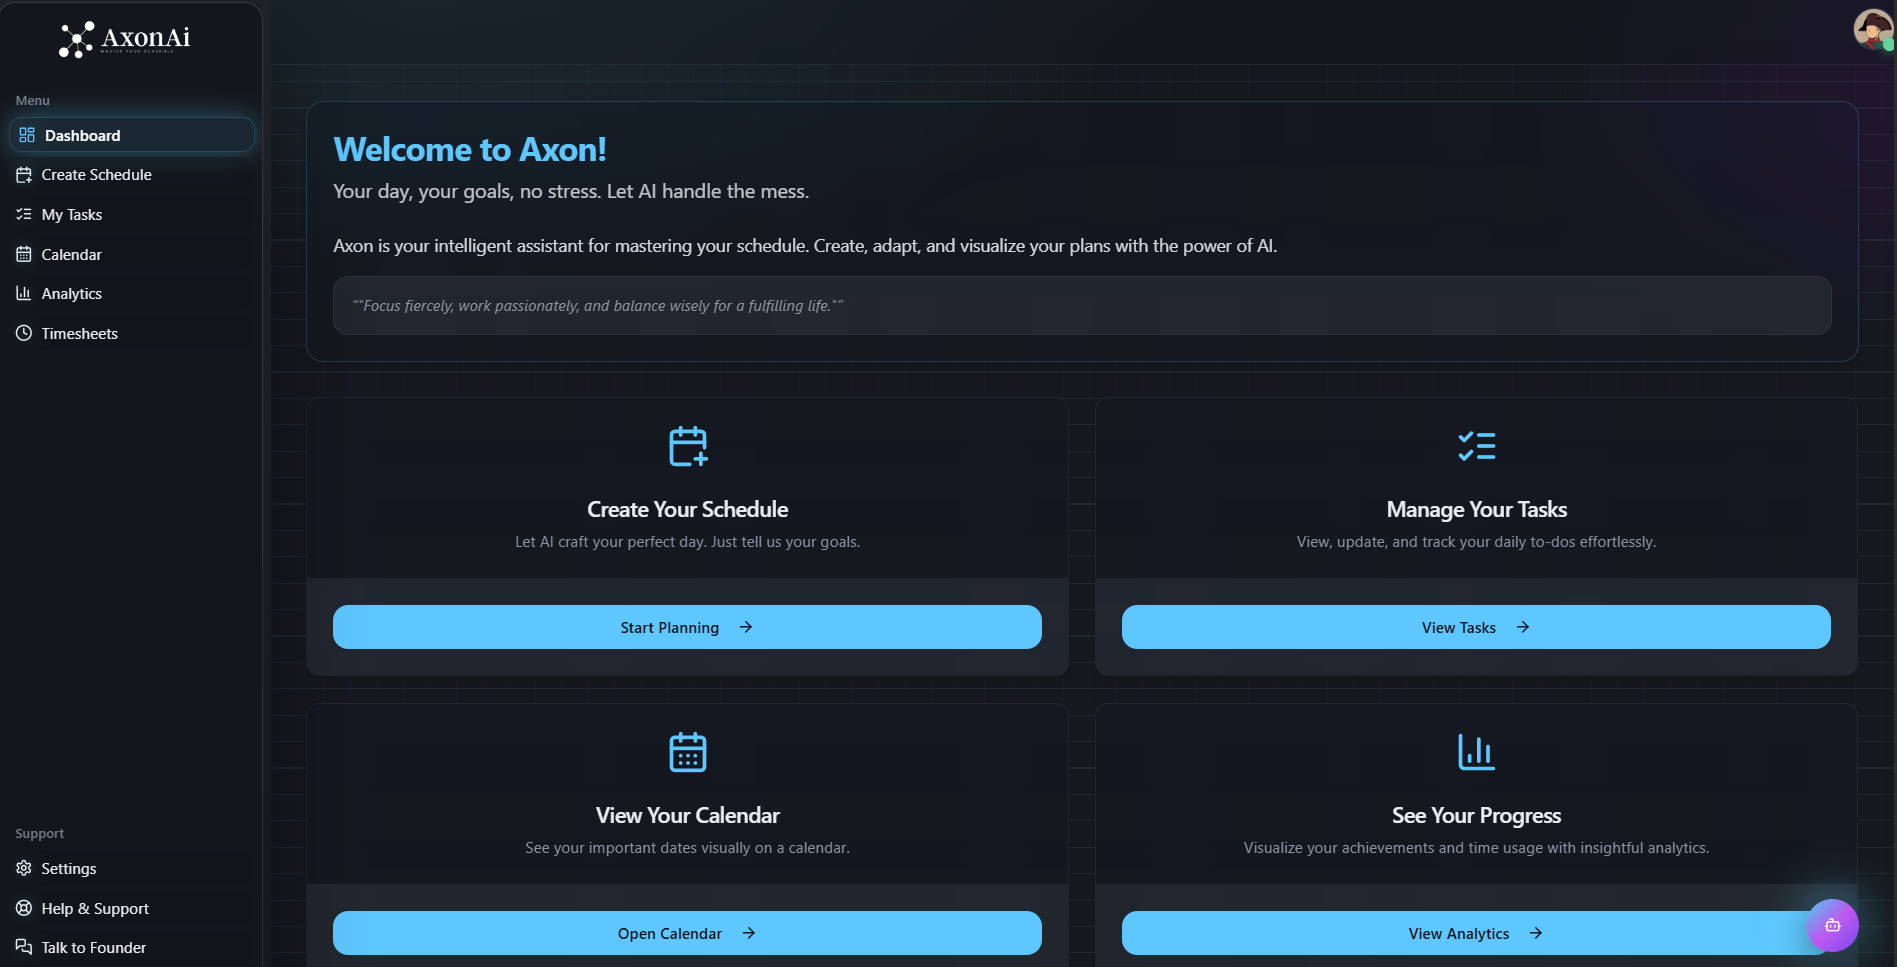The image size is (1897, 967).
Task: Click the checklist icon above Manage Your Tasks
Action: [x=1476, y=446]
